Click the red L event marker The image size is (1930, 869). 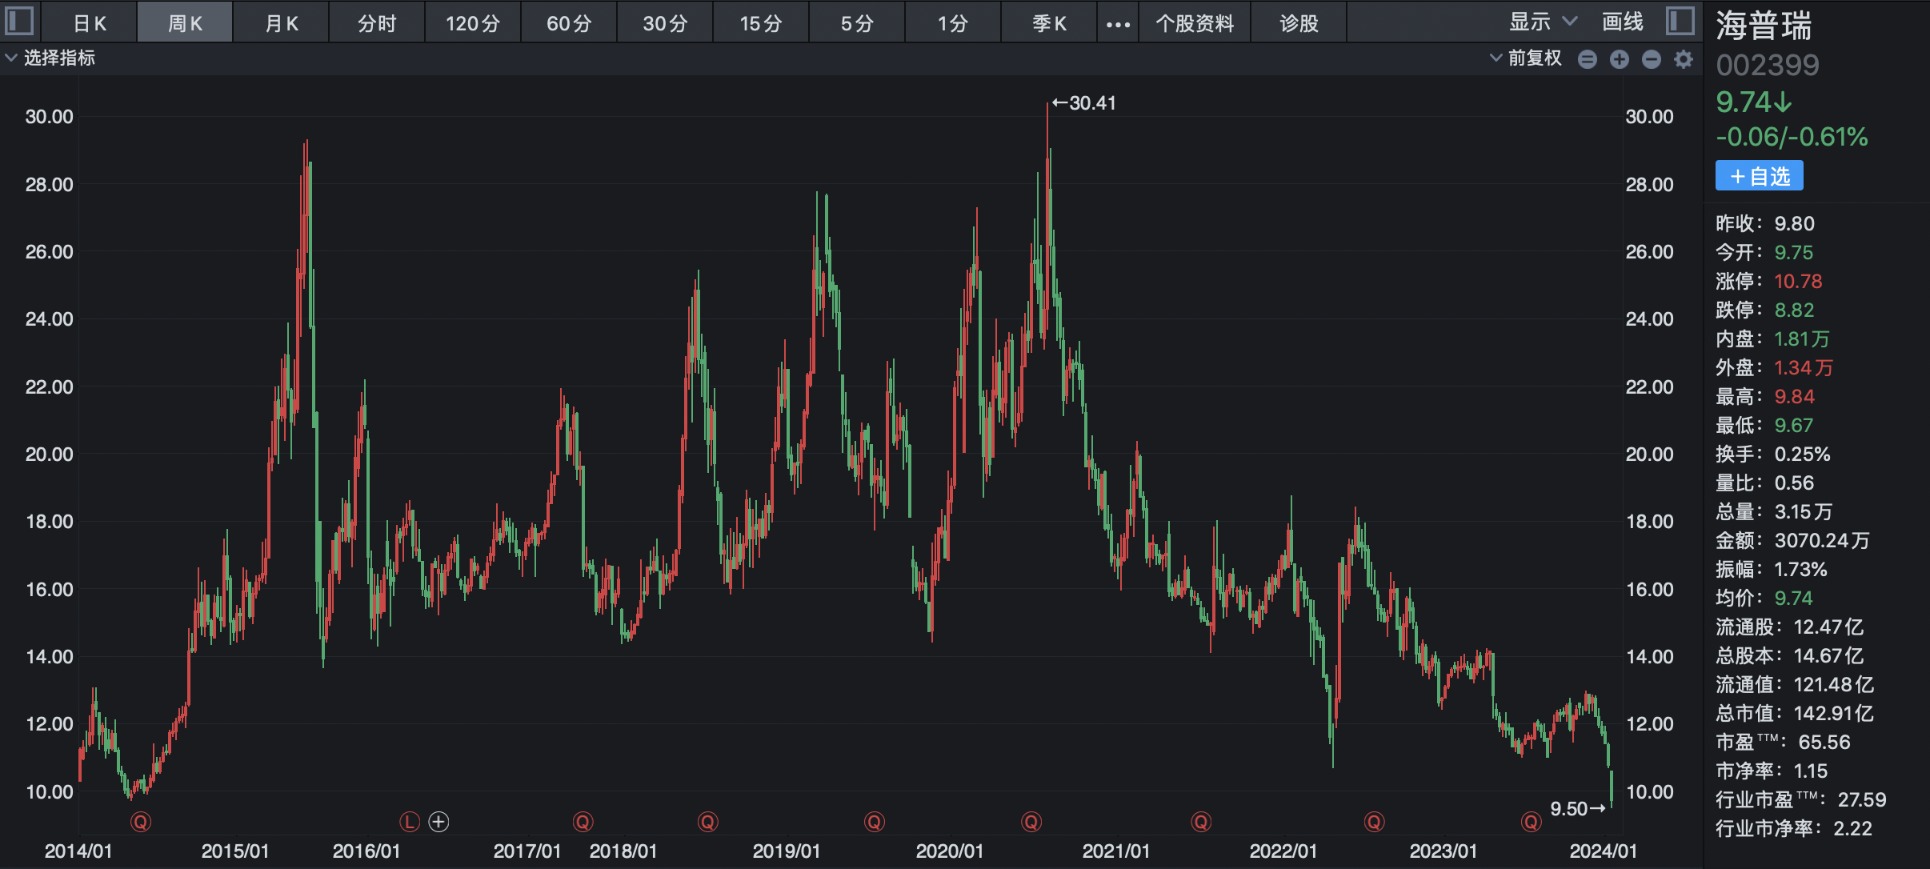coord(409,822)
